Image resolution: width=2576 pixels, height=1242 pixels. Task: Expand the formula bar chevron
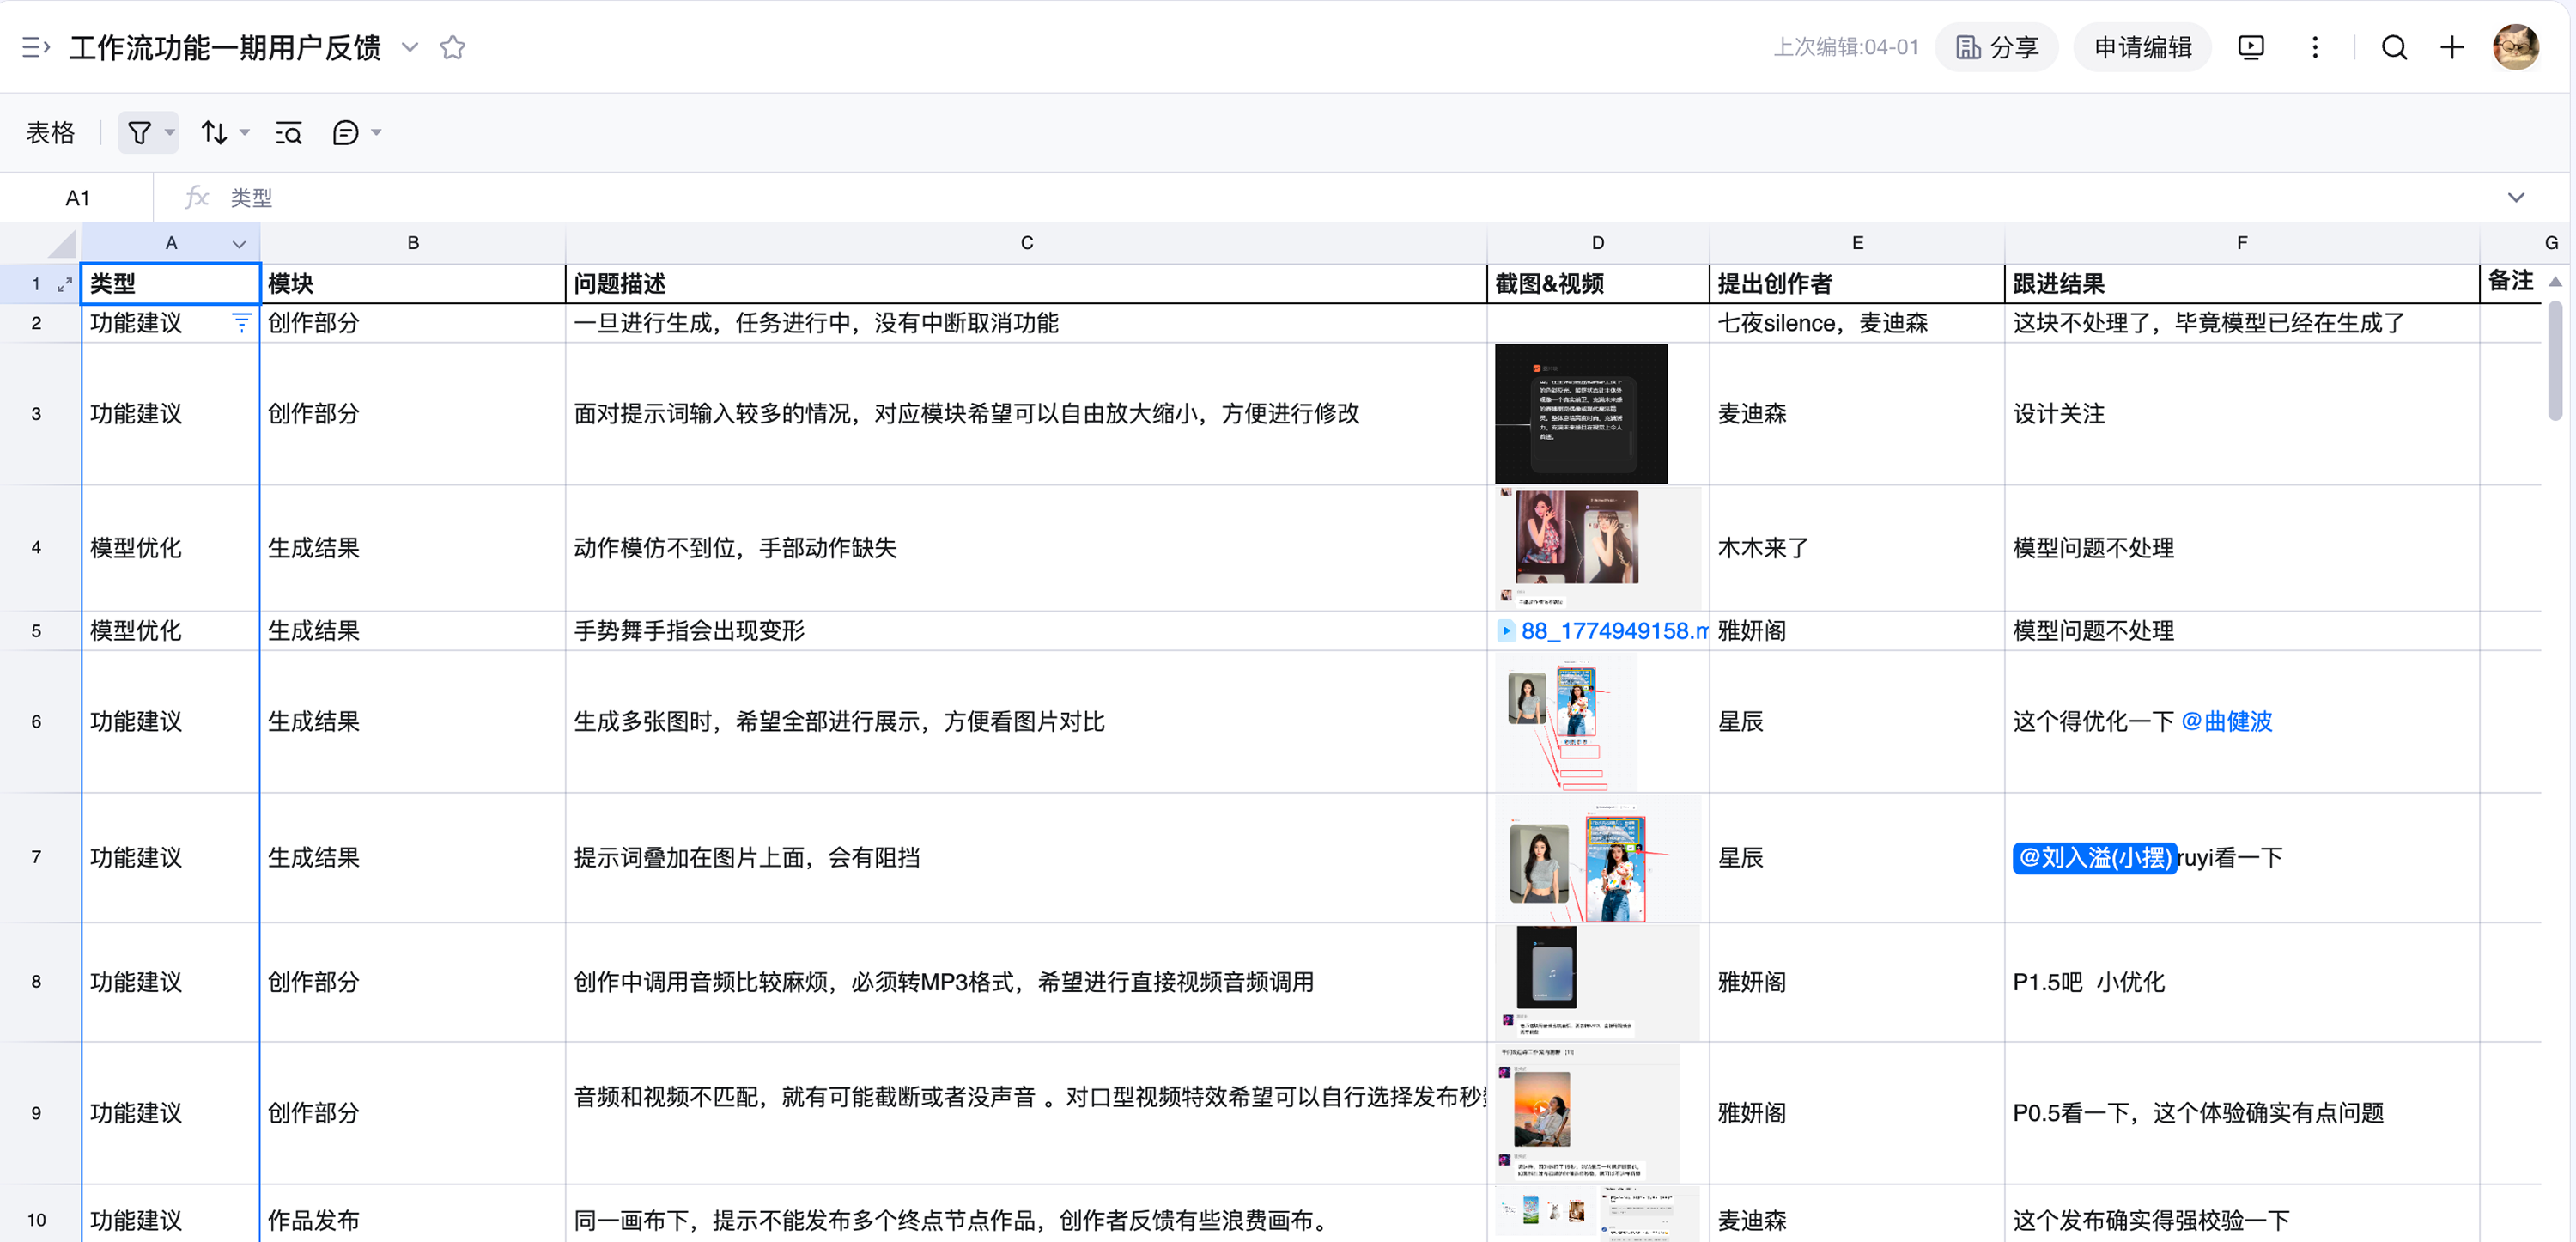click(x=2516, y=197)
